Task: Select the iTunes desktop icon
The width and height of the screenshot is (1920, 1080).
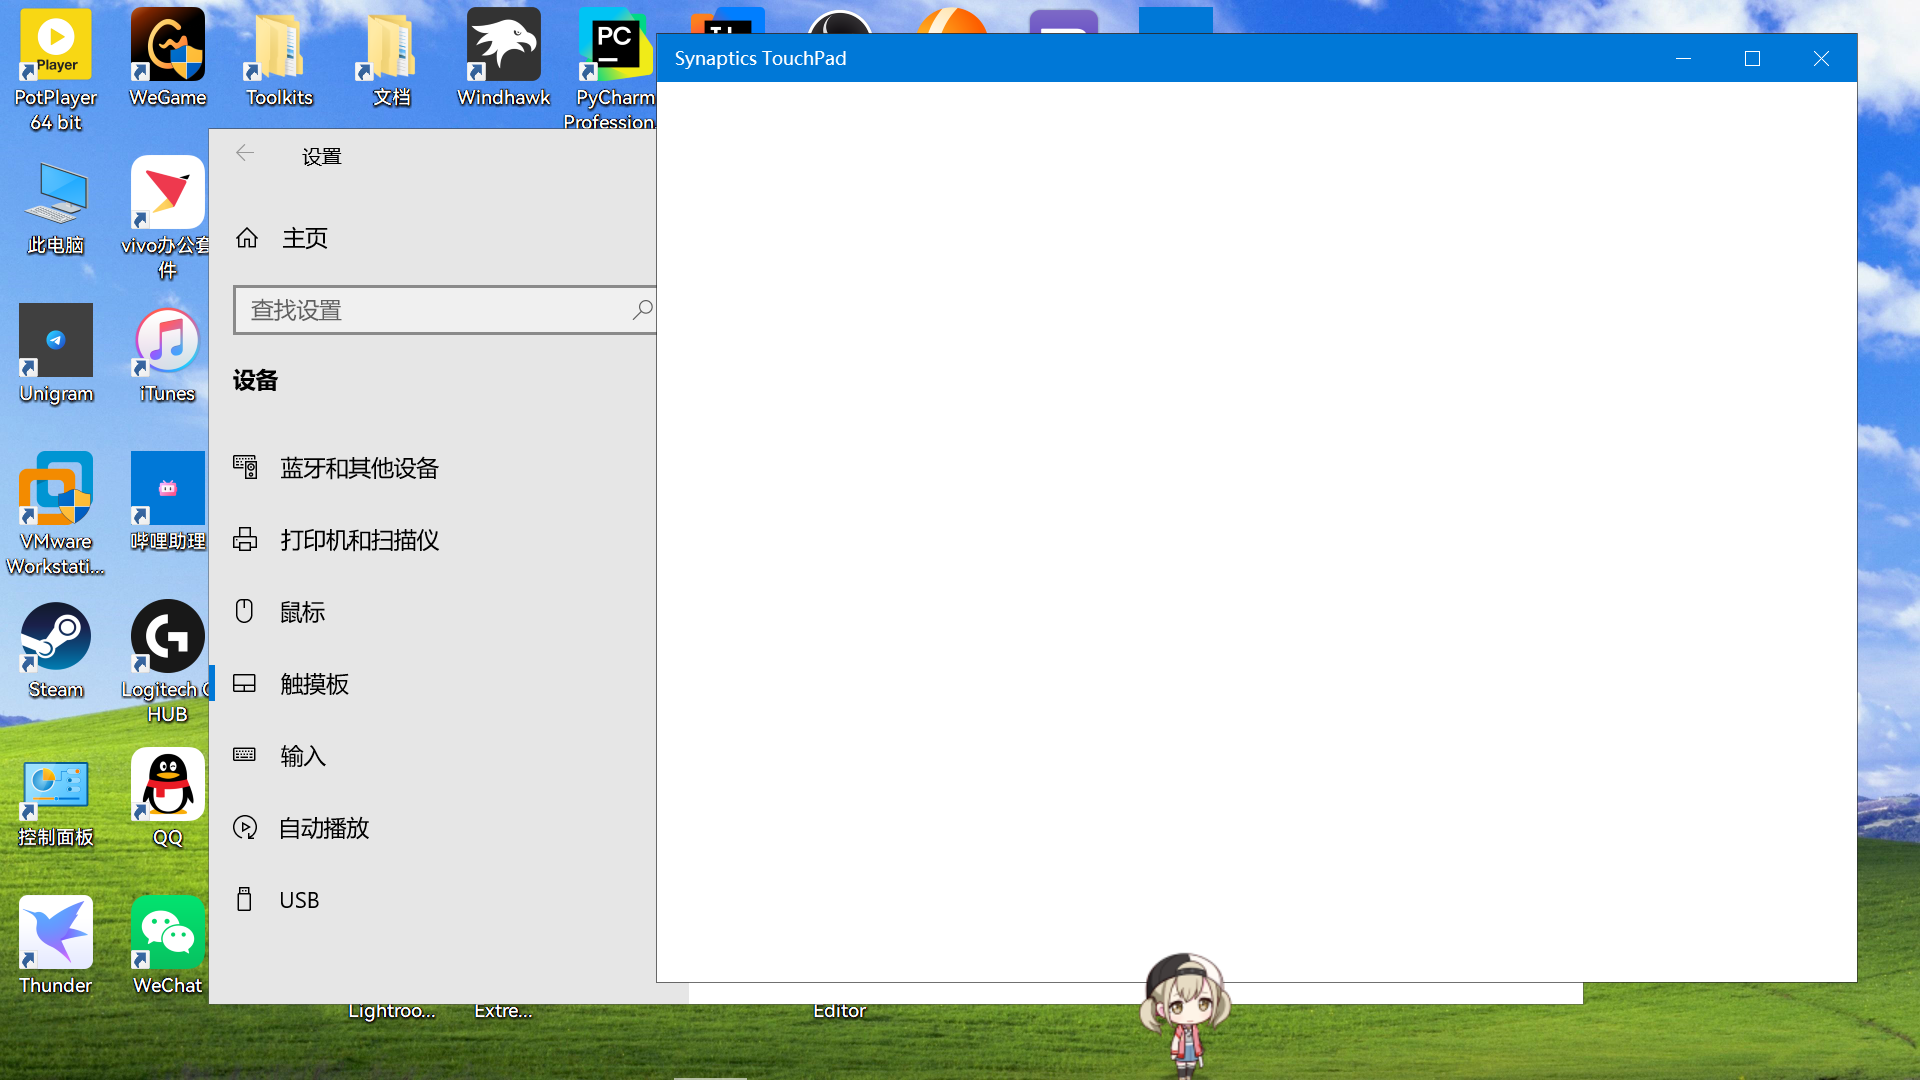Action: click(x=168, y=354)
